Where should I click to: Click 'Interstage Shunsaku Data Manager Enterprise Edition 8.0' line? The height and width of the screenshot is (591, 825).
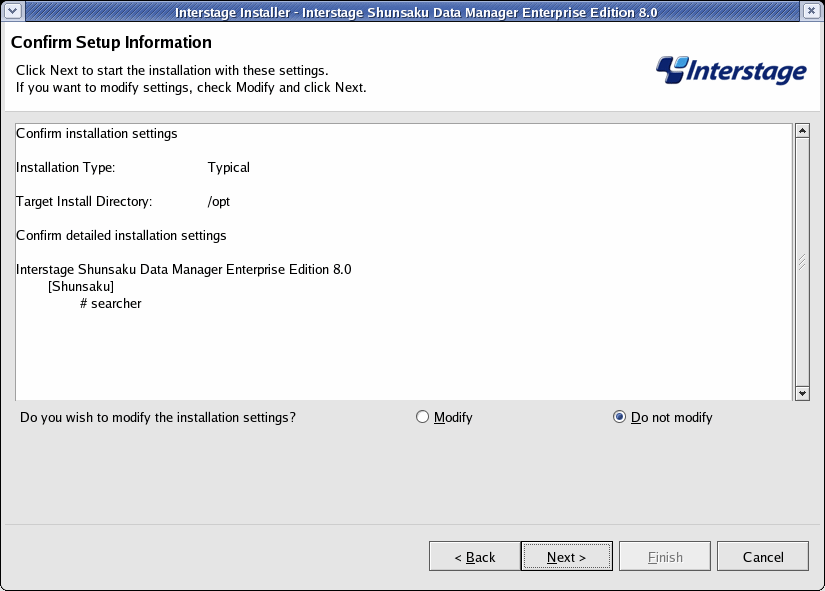click(x=184, y=269)
